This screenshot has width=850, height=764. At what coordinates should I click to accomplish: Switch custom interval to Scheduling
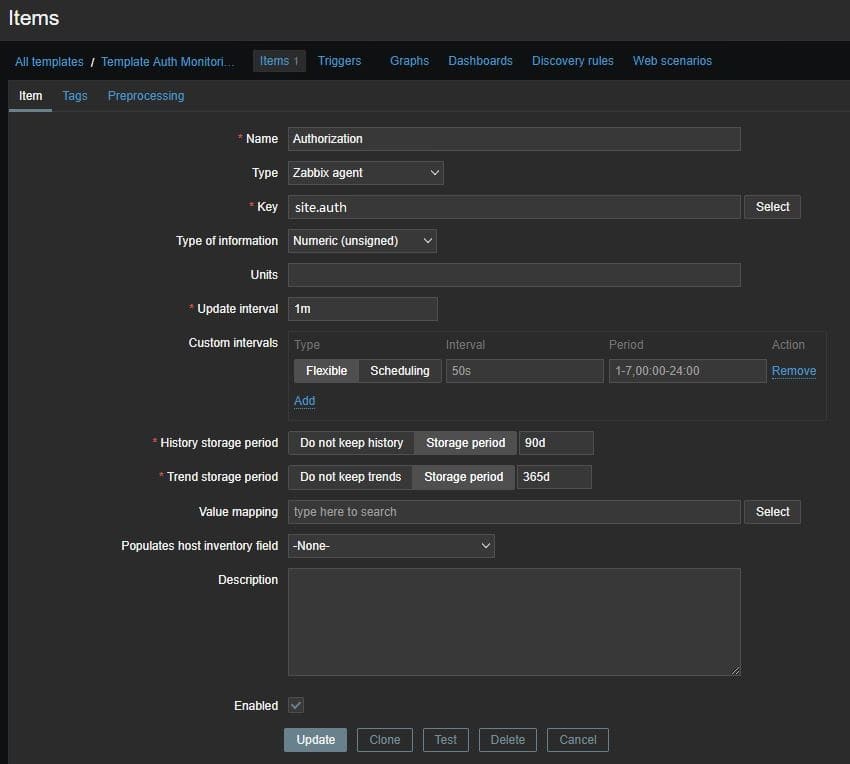pyautogui.click(x=399, y=371)
